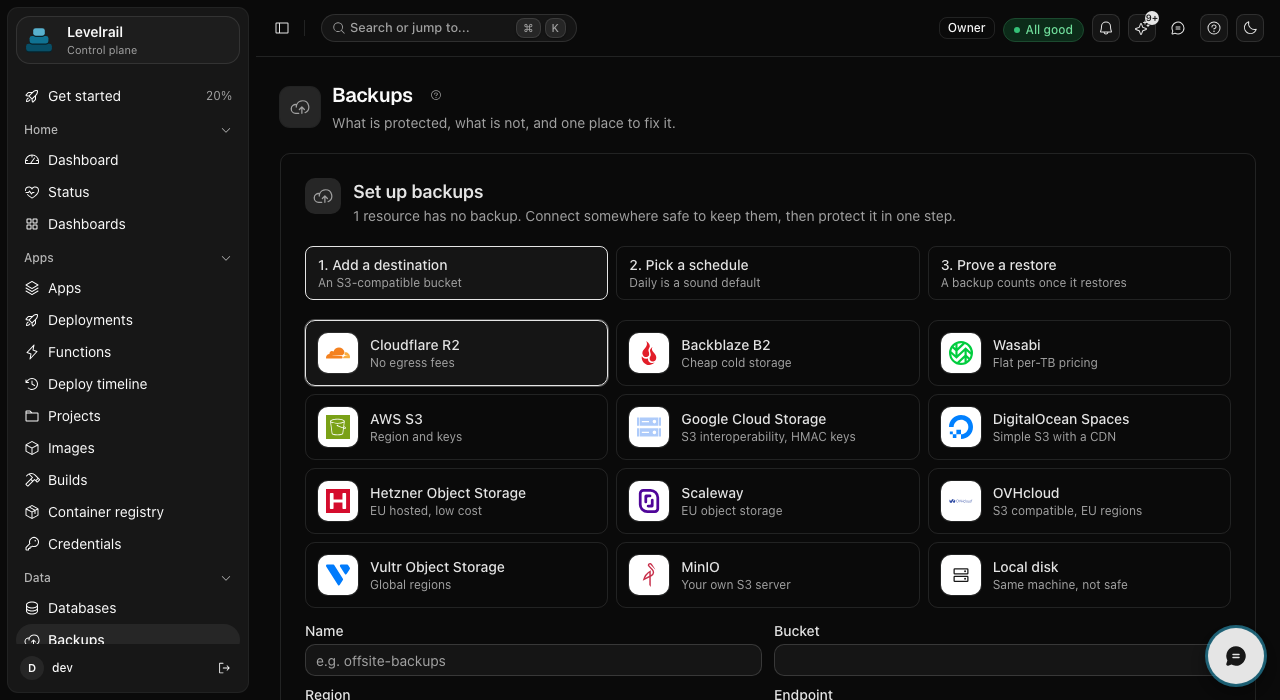Open the comments icon in top bar
The width and height of the screenshot is (1280, 700).
1178,28
